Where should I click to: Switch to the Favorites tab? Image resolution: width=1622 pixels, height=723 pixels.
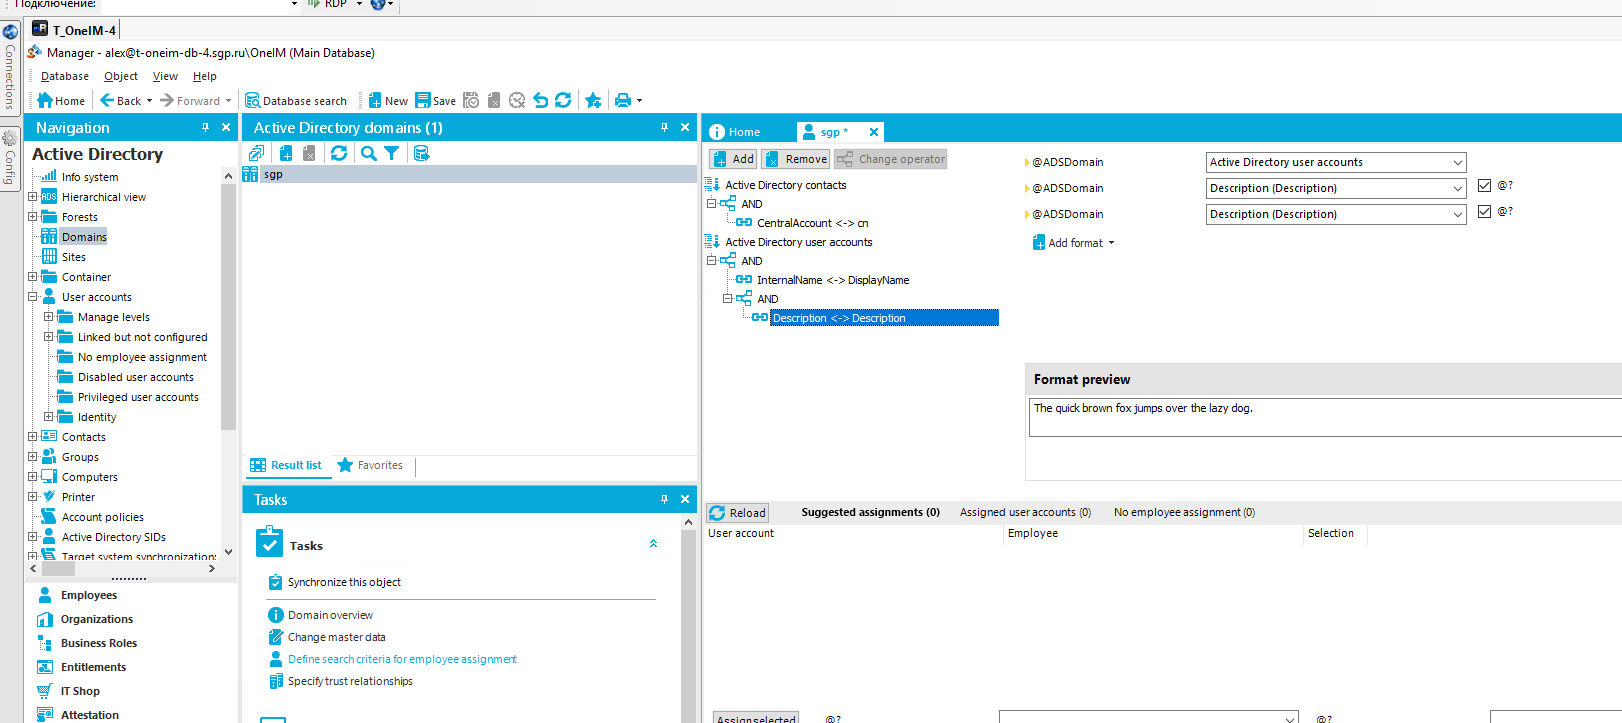pyautogui.click(x=370, y=465)
